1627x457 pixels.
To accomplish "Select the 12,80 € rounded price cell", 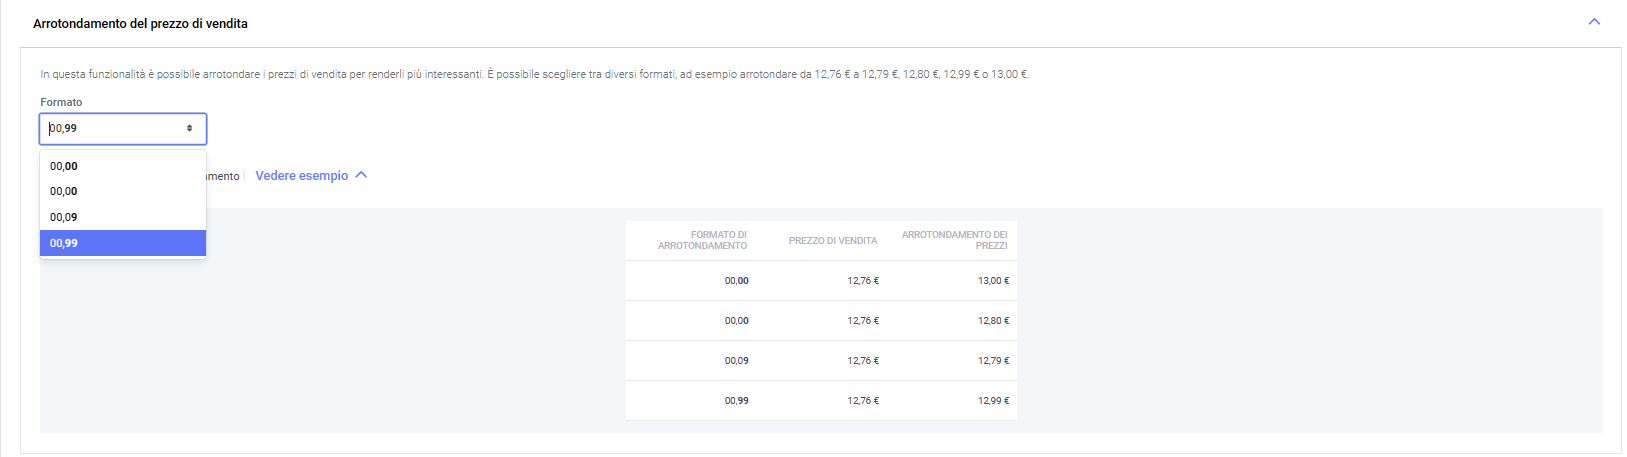I will coord(993,321).
